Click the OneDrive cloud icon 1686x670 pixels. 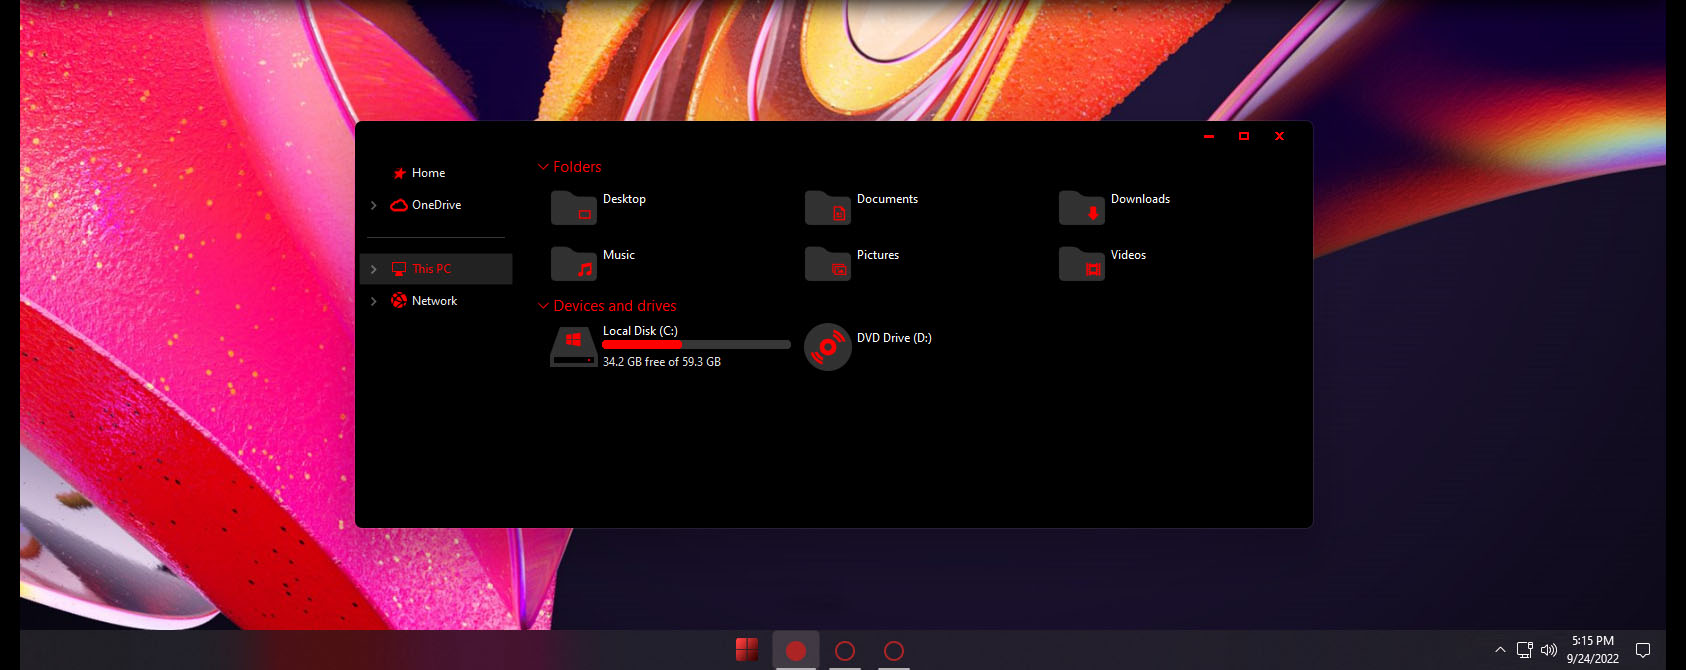point(399,205)
